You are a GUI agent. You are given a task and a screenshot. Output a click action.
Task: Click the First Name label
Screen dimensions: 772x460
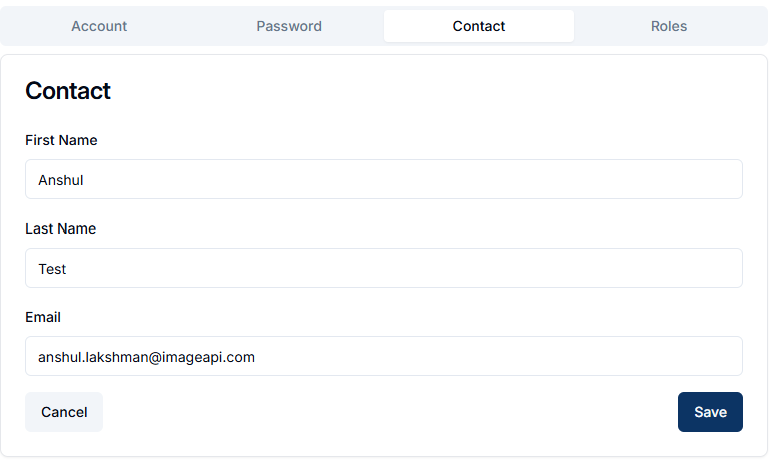[x=61, y=140]
